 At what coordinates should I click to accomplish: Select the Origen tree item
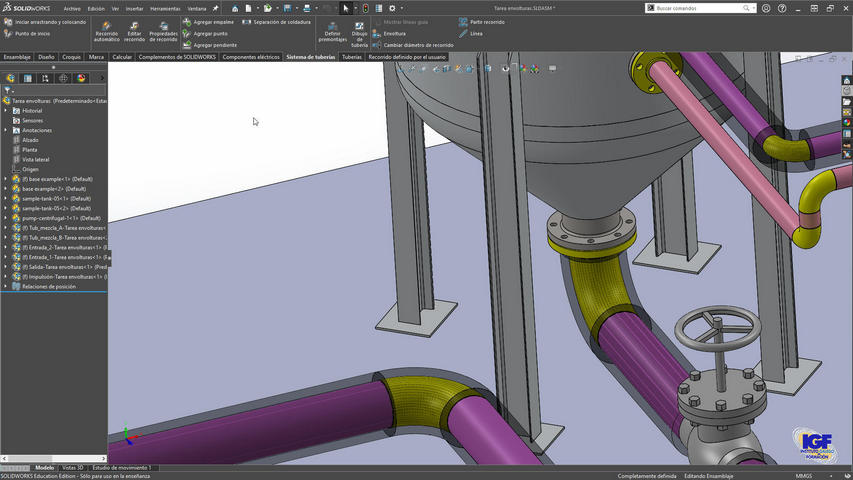tap(30, 169)
